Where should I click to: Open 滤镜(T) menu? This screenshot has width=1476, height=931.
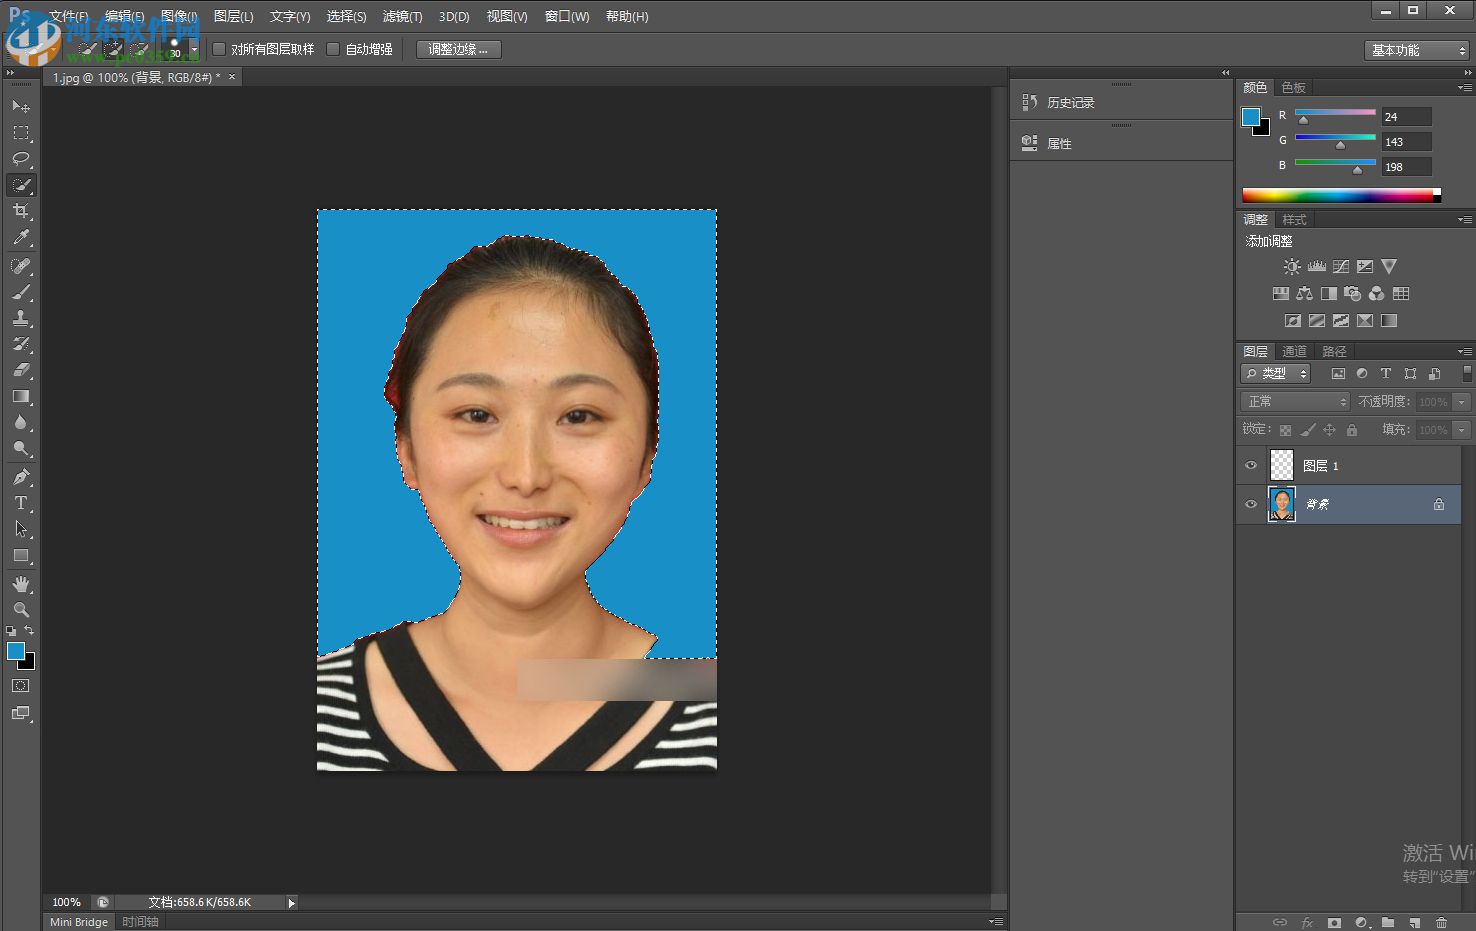[402, 17]
